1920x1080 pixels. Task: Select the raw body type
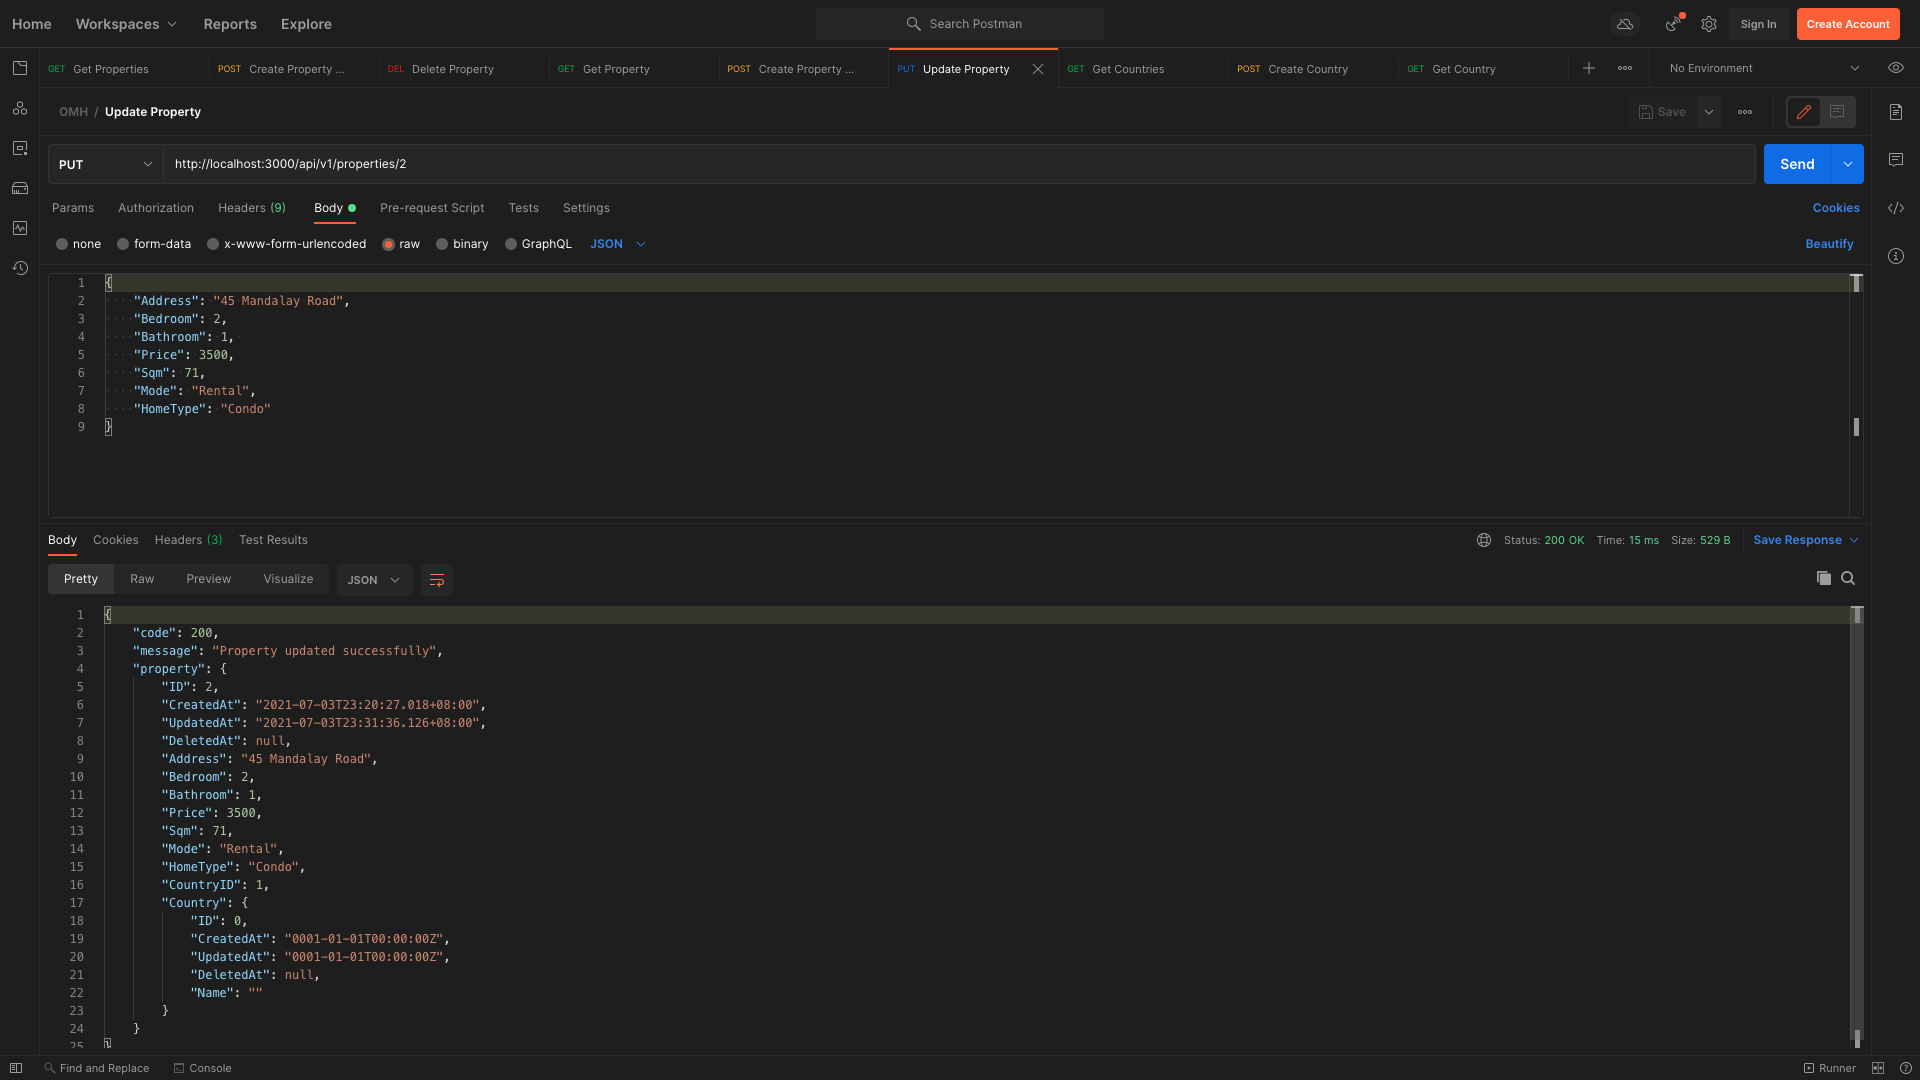pyautogui.click(x=401, y=243)
